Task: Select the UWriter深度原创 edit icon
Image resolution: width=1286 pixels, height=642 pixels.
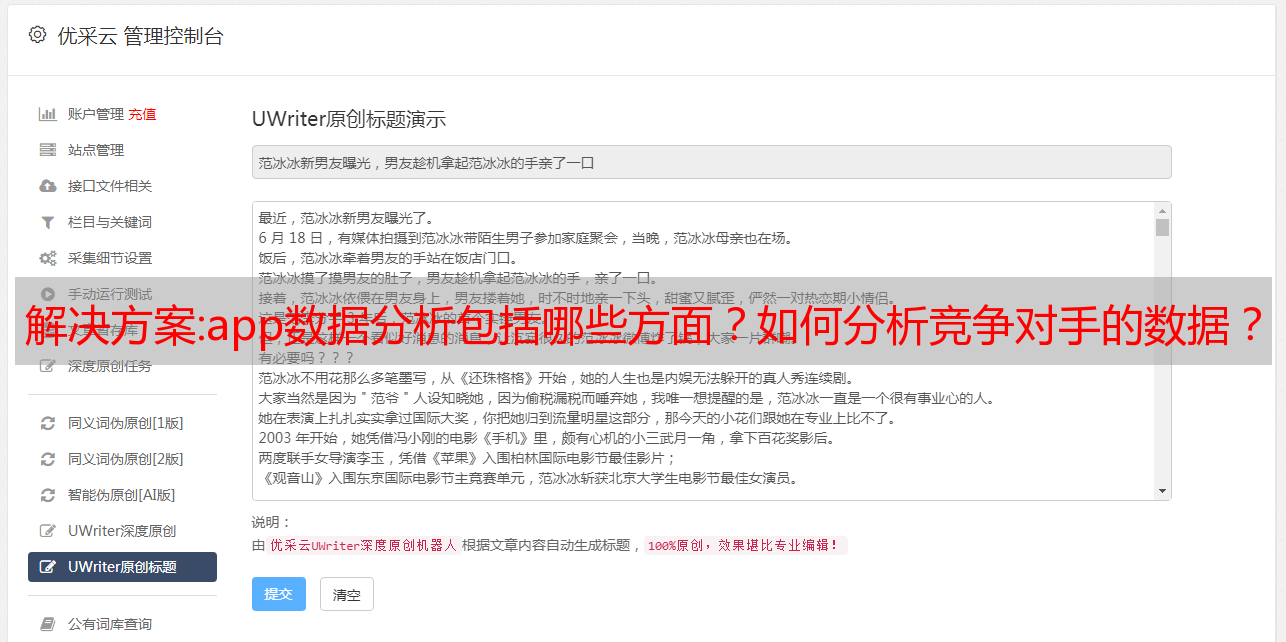Action: (x=47, y=531)
